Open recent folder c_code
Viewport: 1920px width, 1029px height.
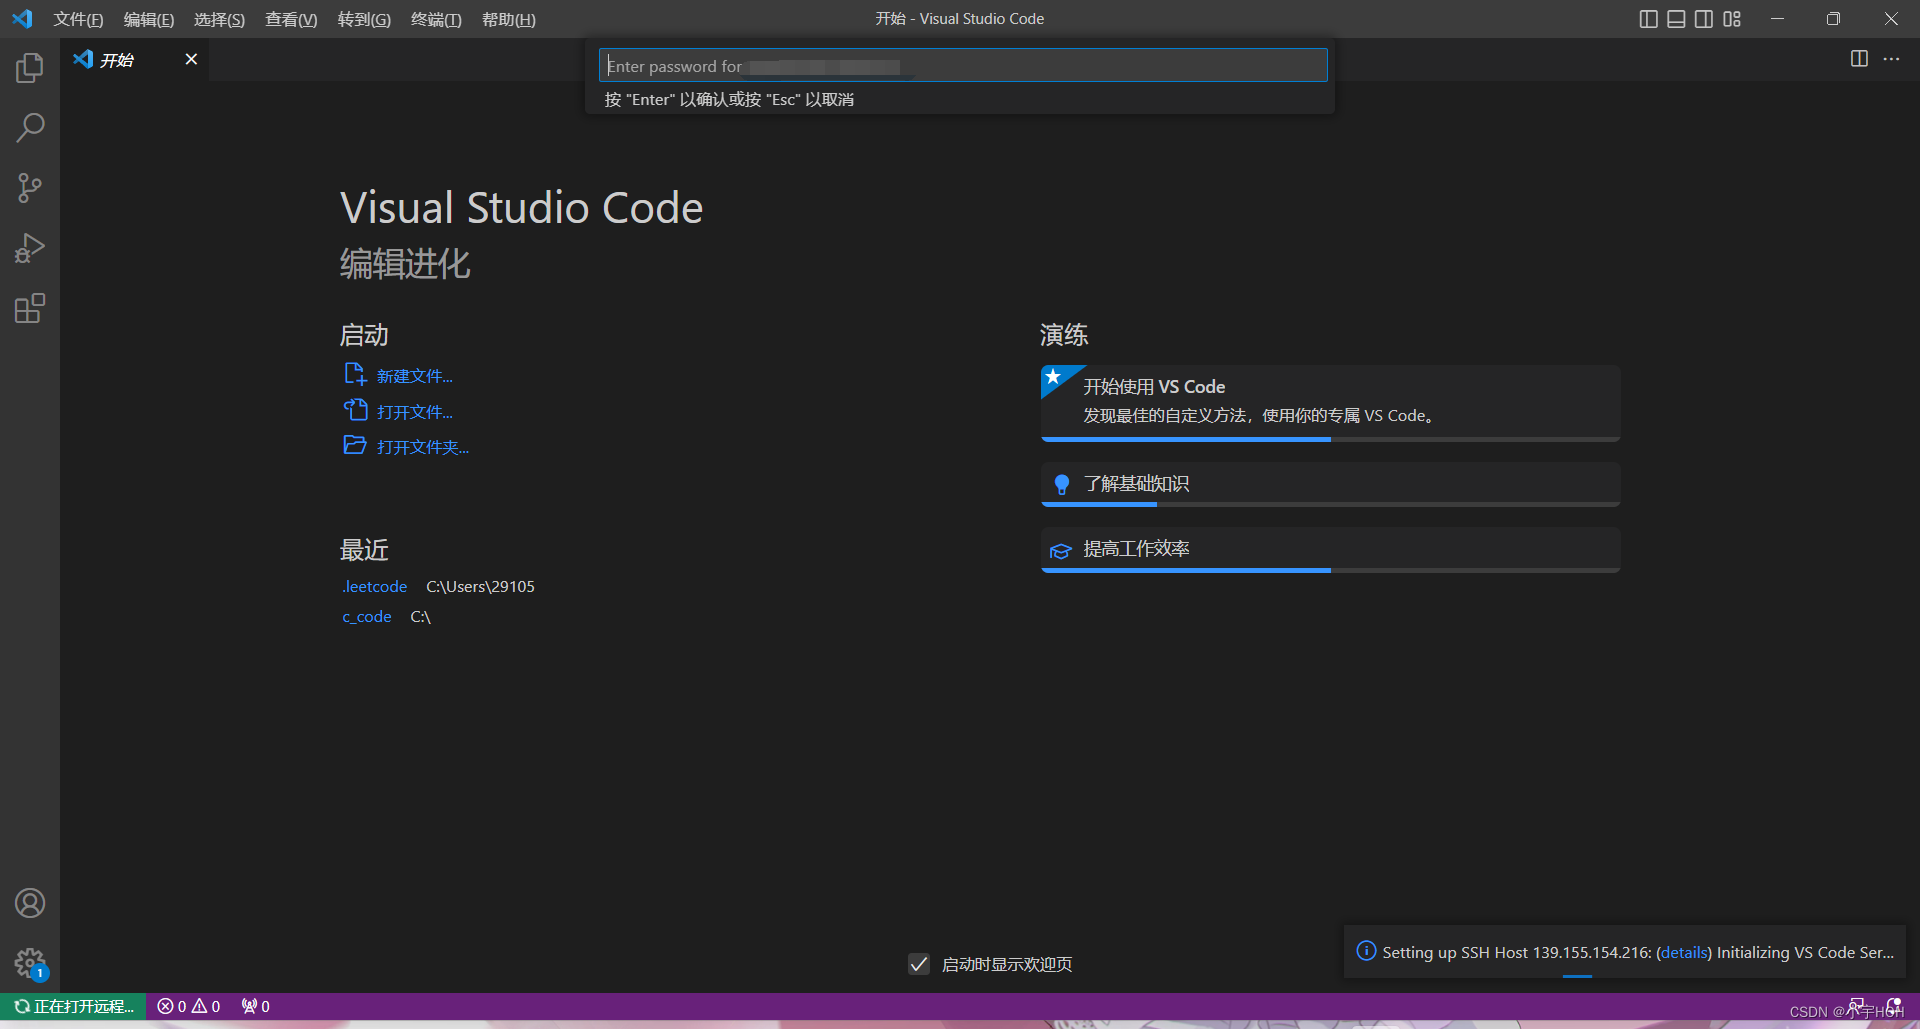pyautogui.click(x=367, y=616)
